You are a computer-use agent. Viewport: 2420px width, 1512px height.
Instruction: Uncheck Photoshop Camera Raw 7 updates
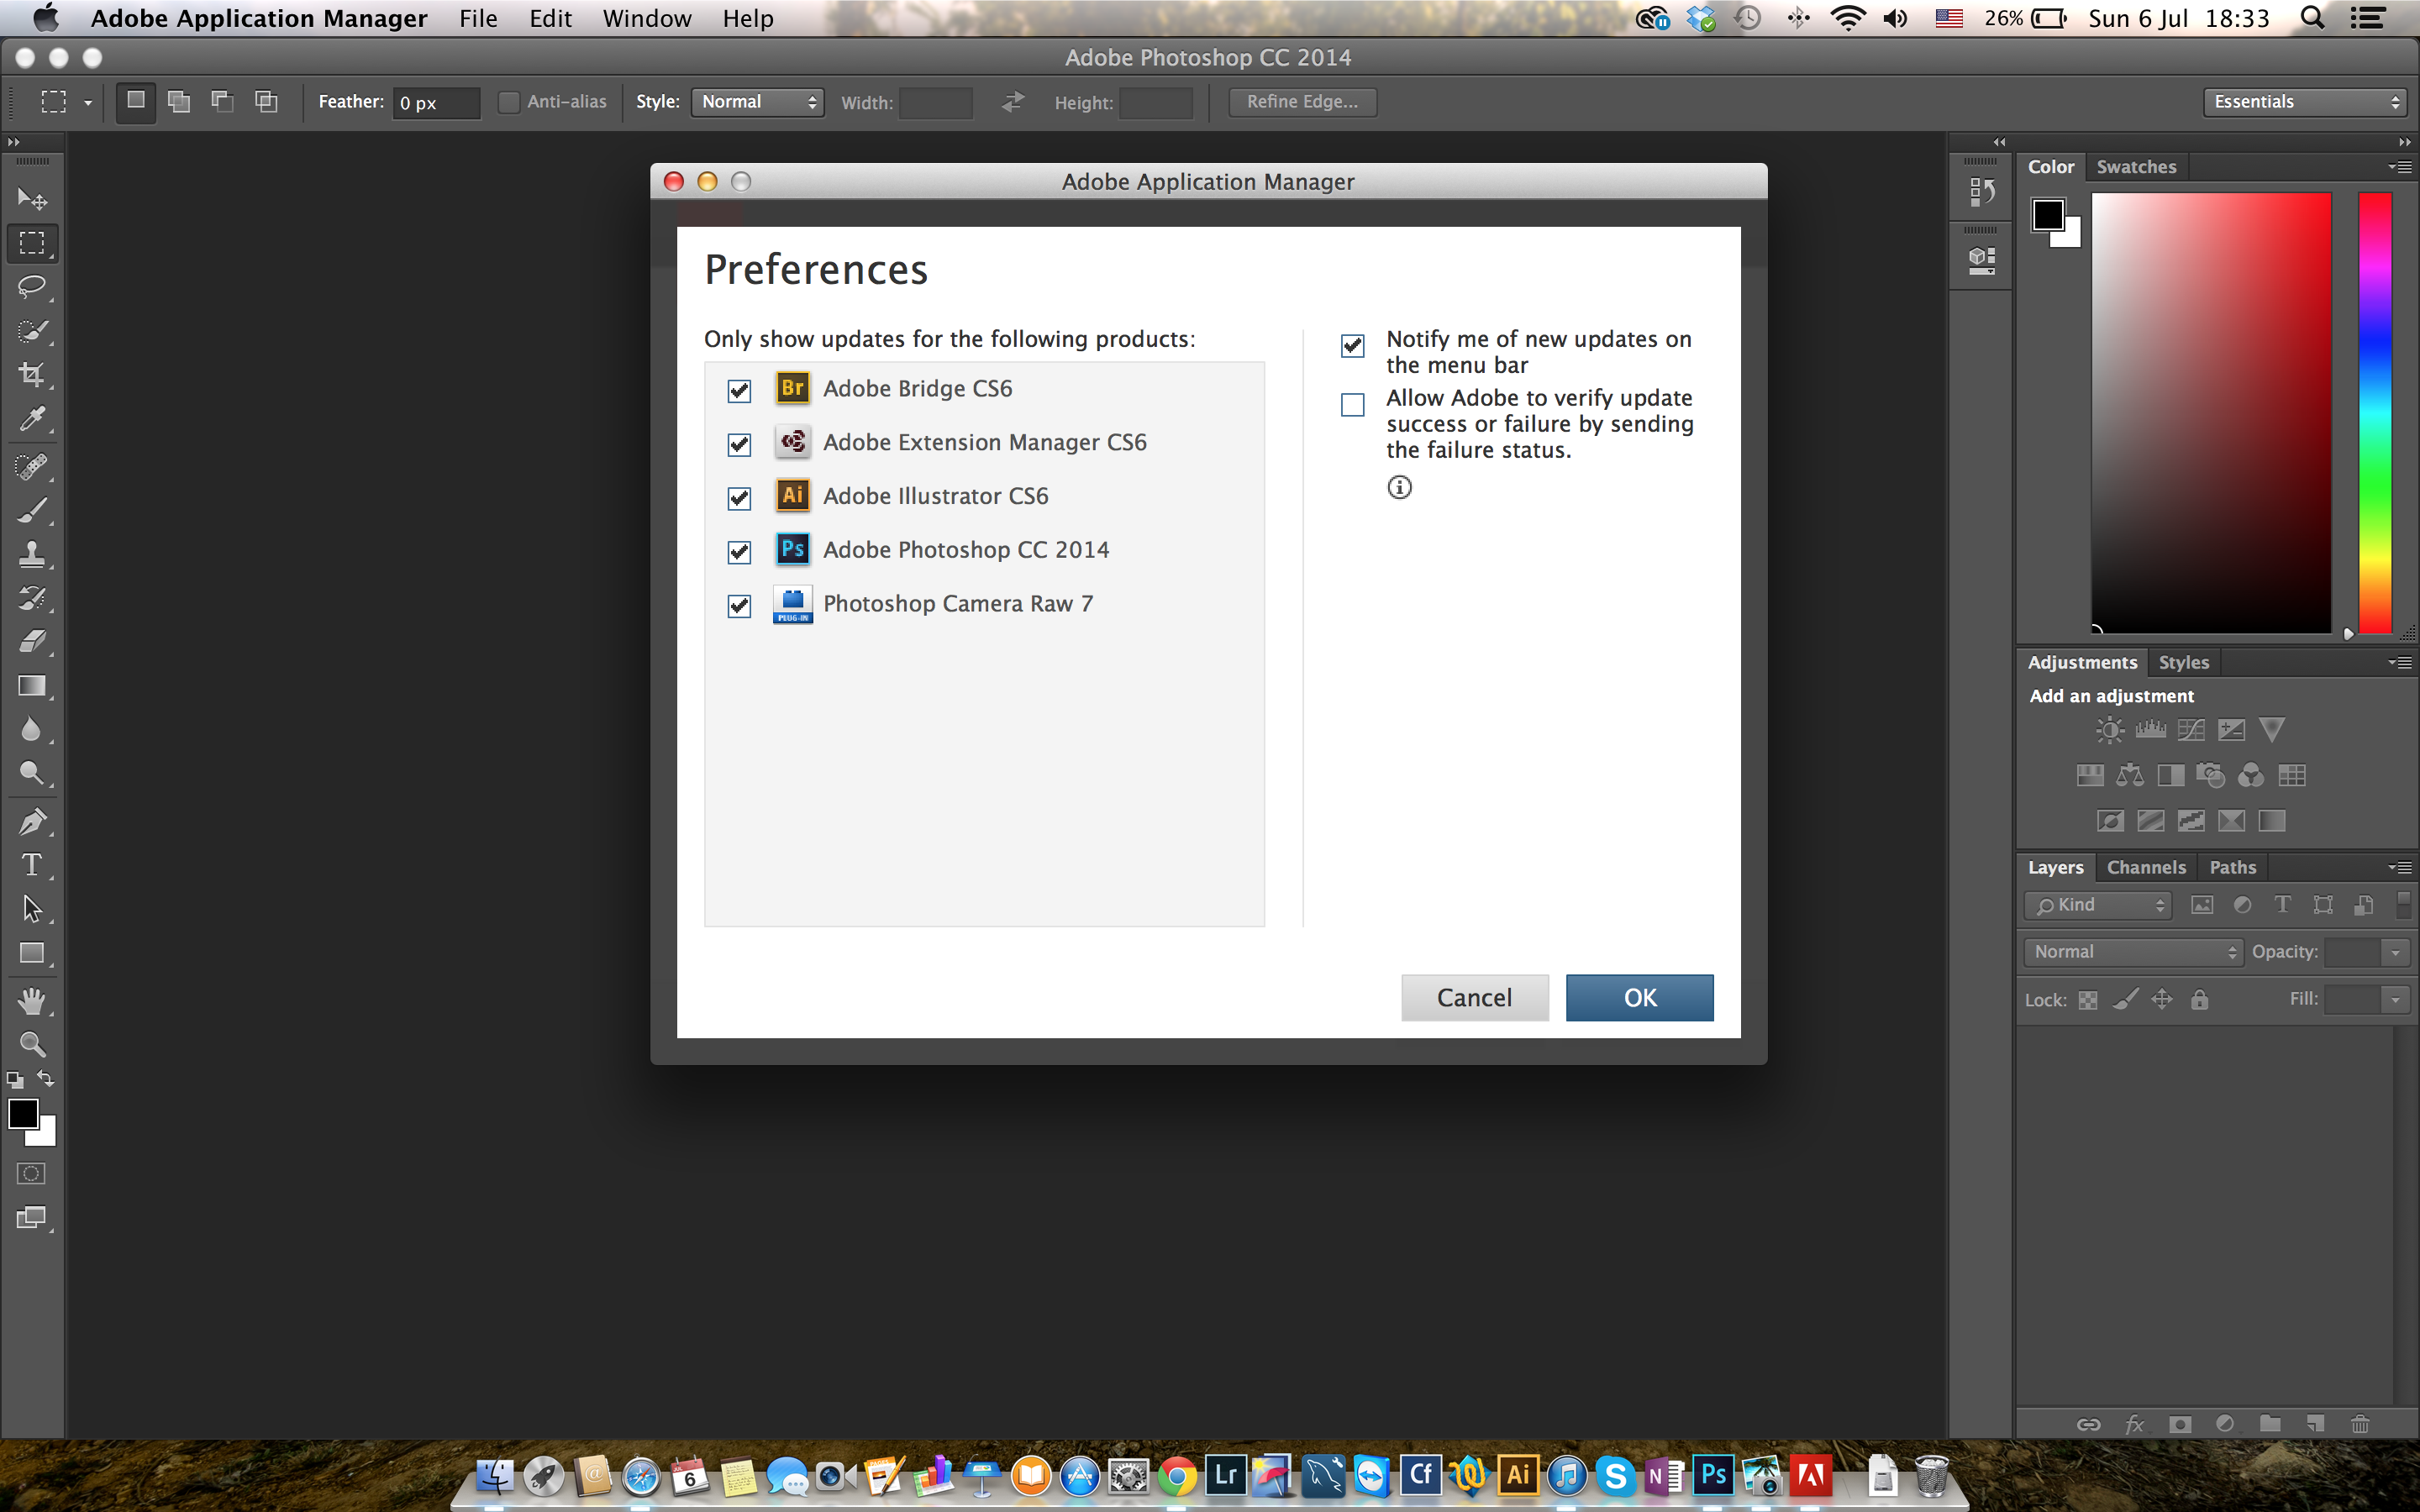click(739, 605)
